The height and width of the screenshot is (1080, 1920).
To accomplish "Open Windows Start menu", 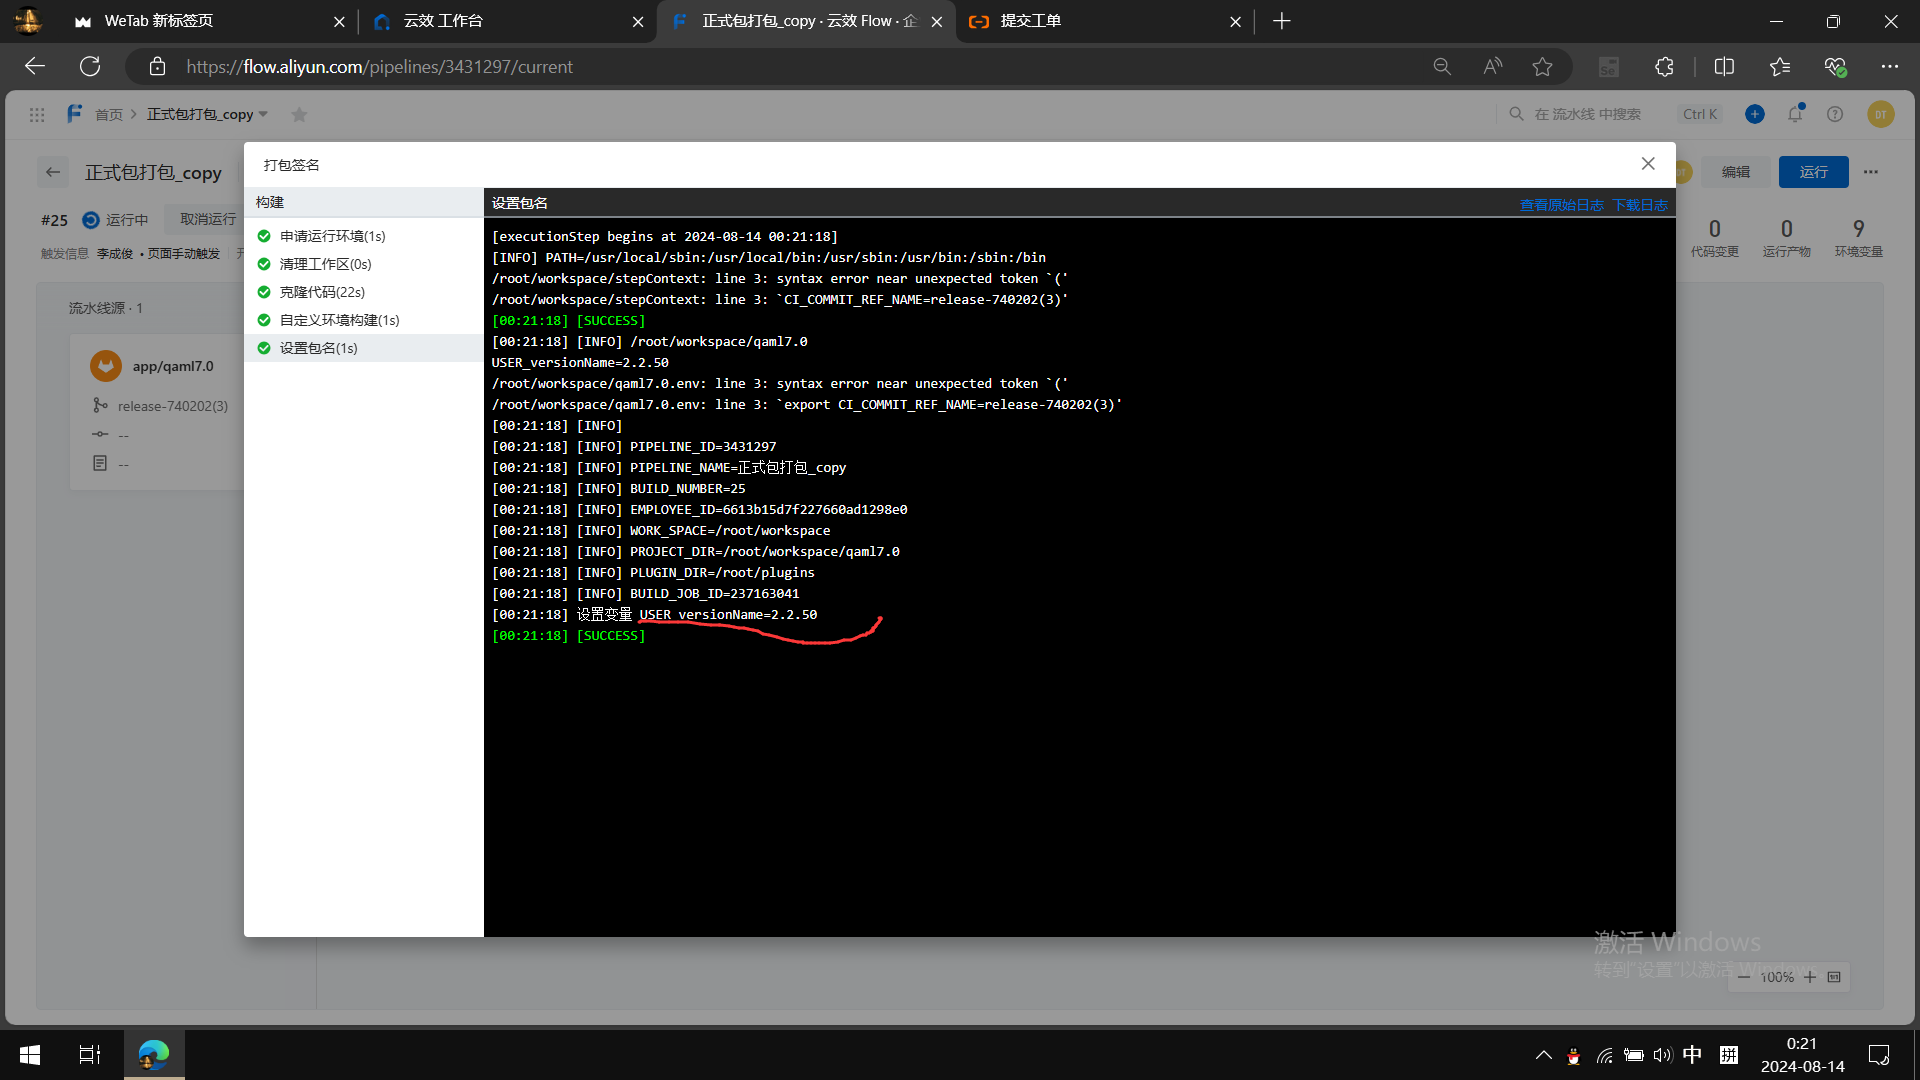I will coord(30,1055).
